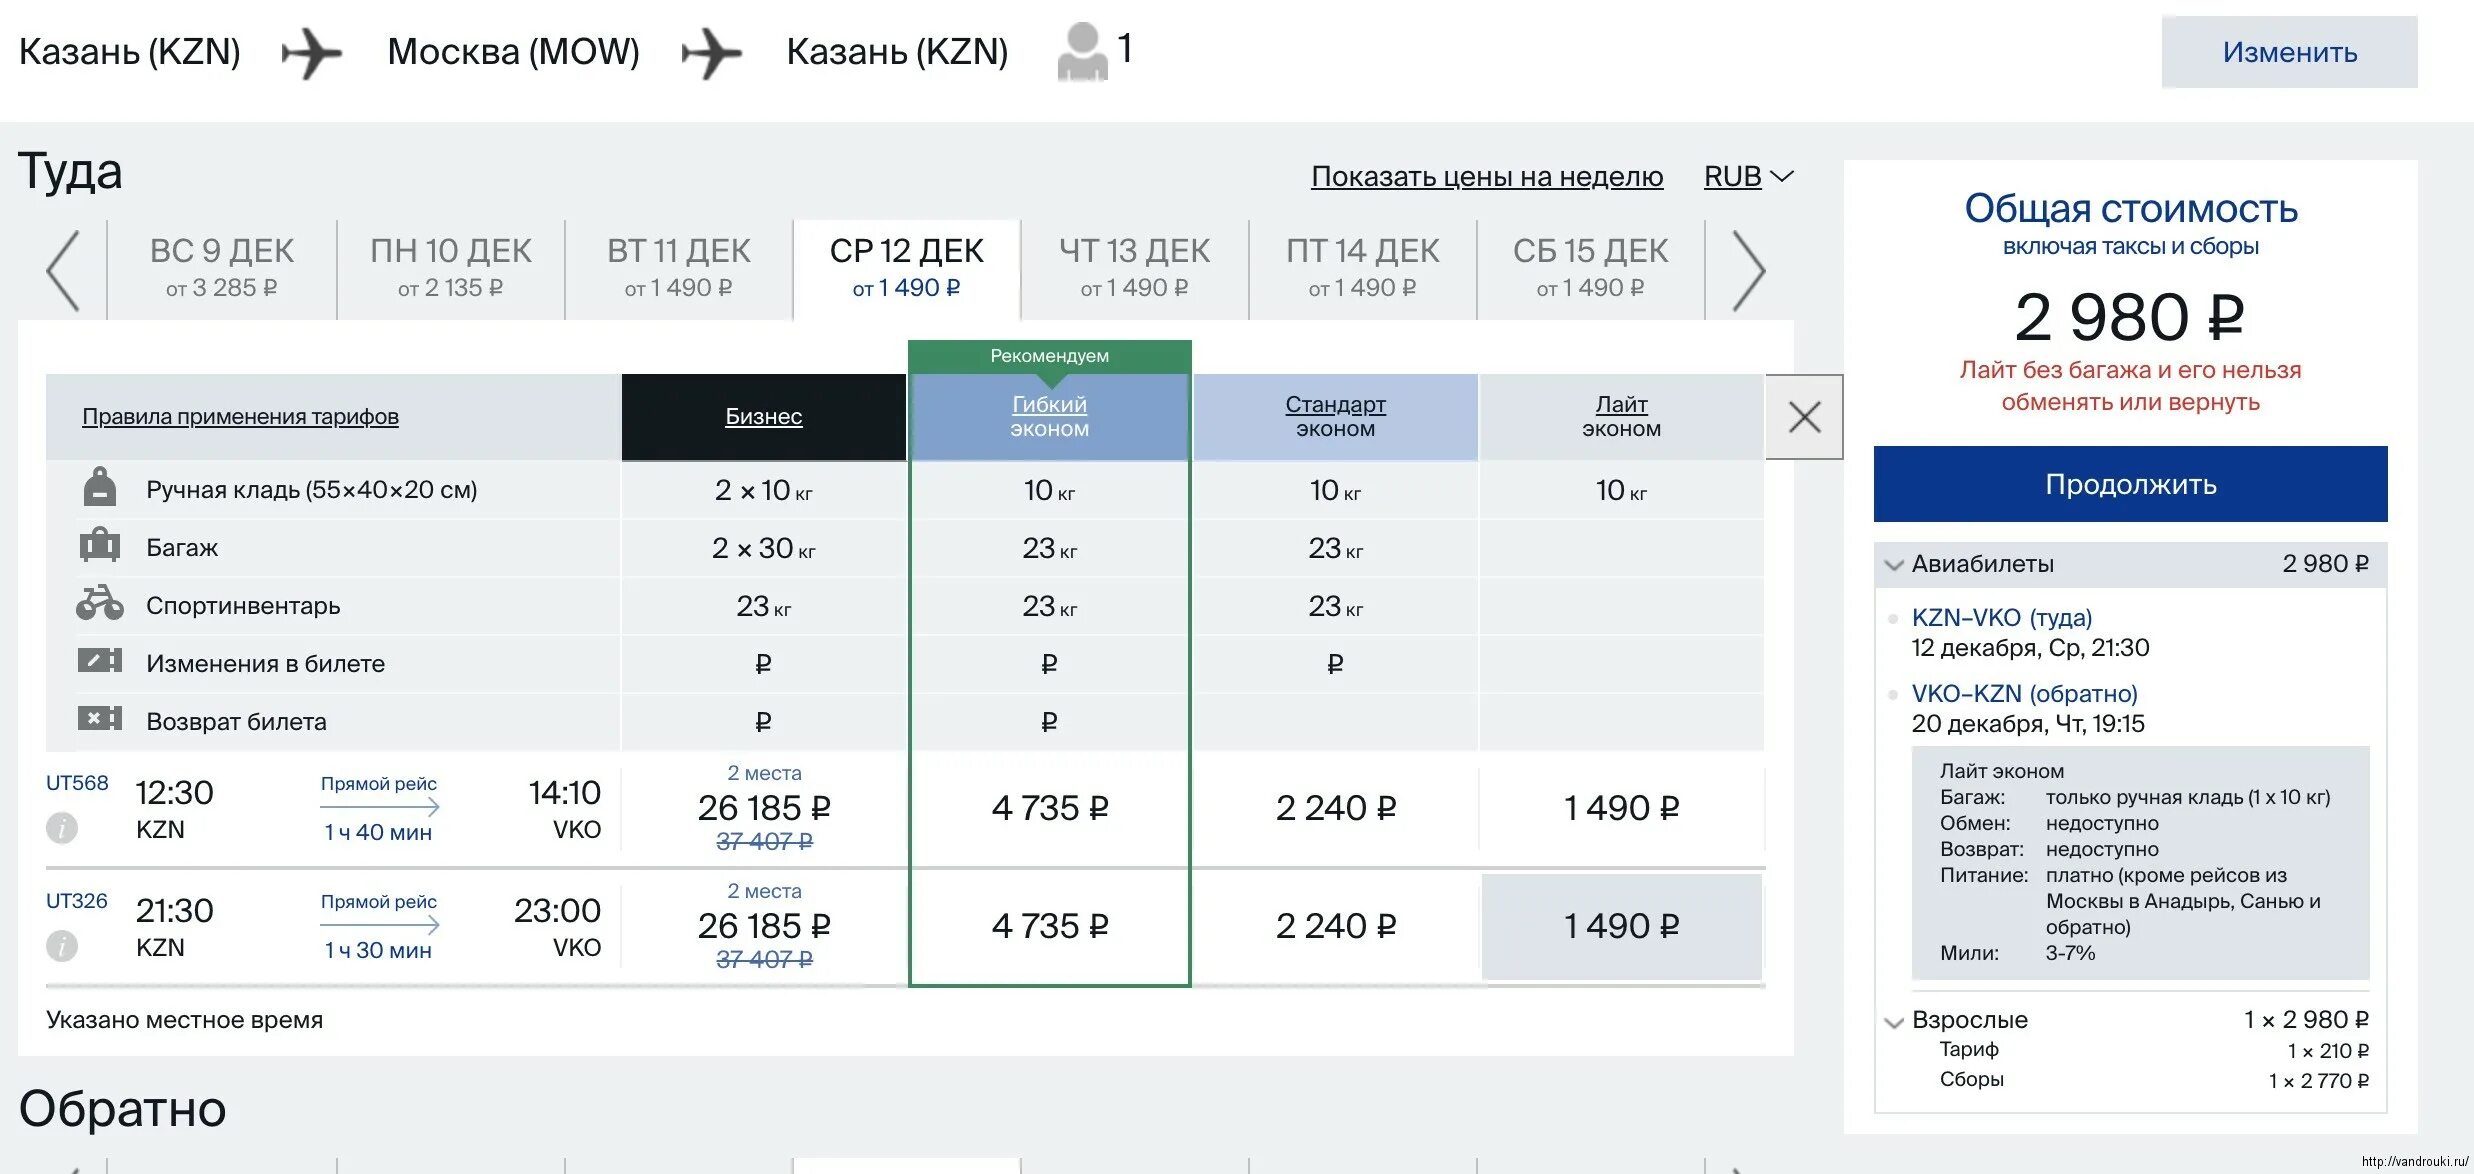Click the Изменить button

pos(2289,52)
